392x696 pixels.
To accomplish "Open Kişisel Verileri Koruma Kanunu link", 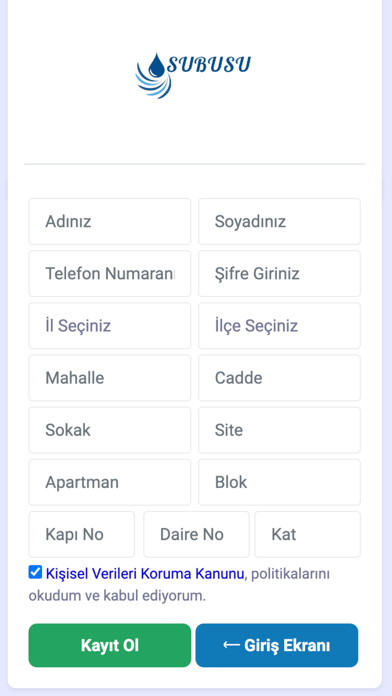I will pyautogui.click(x=145, y=574).
